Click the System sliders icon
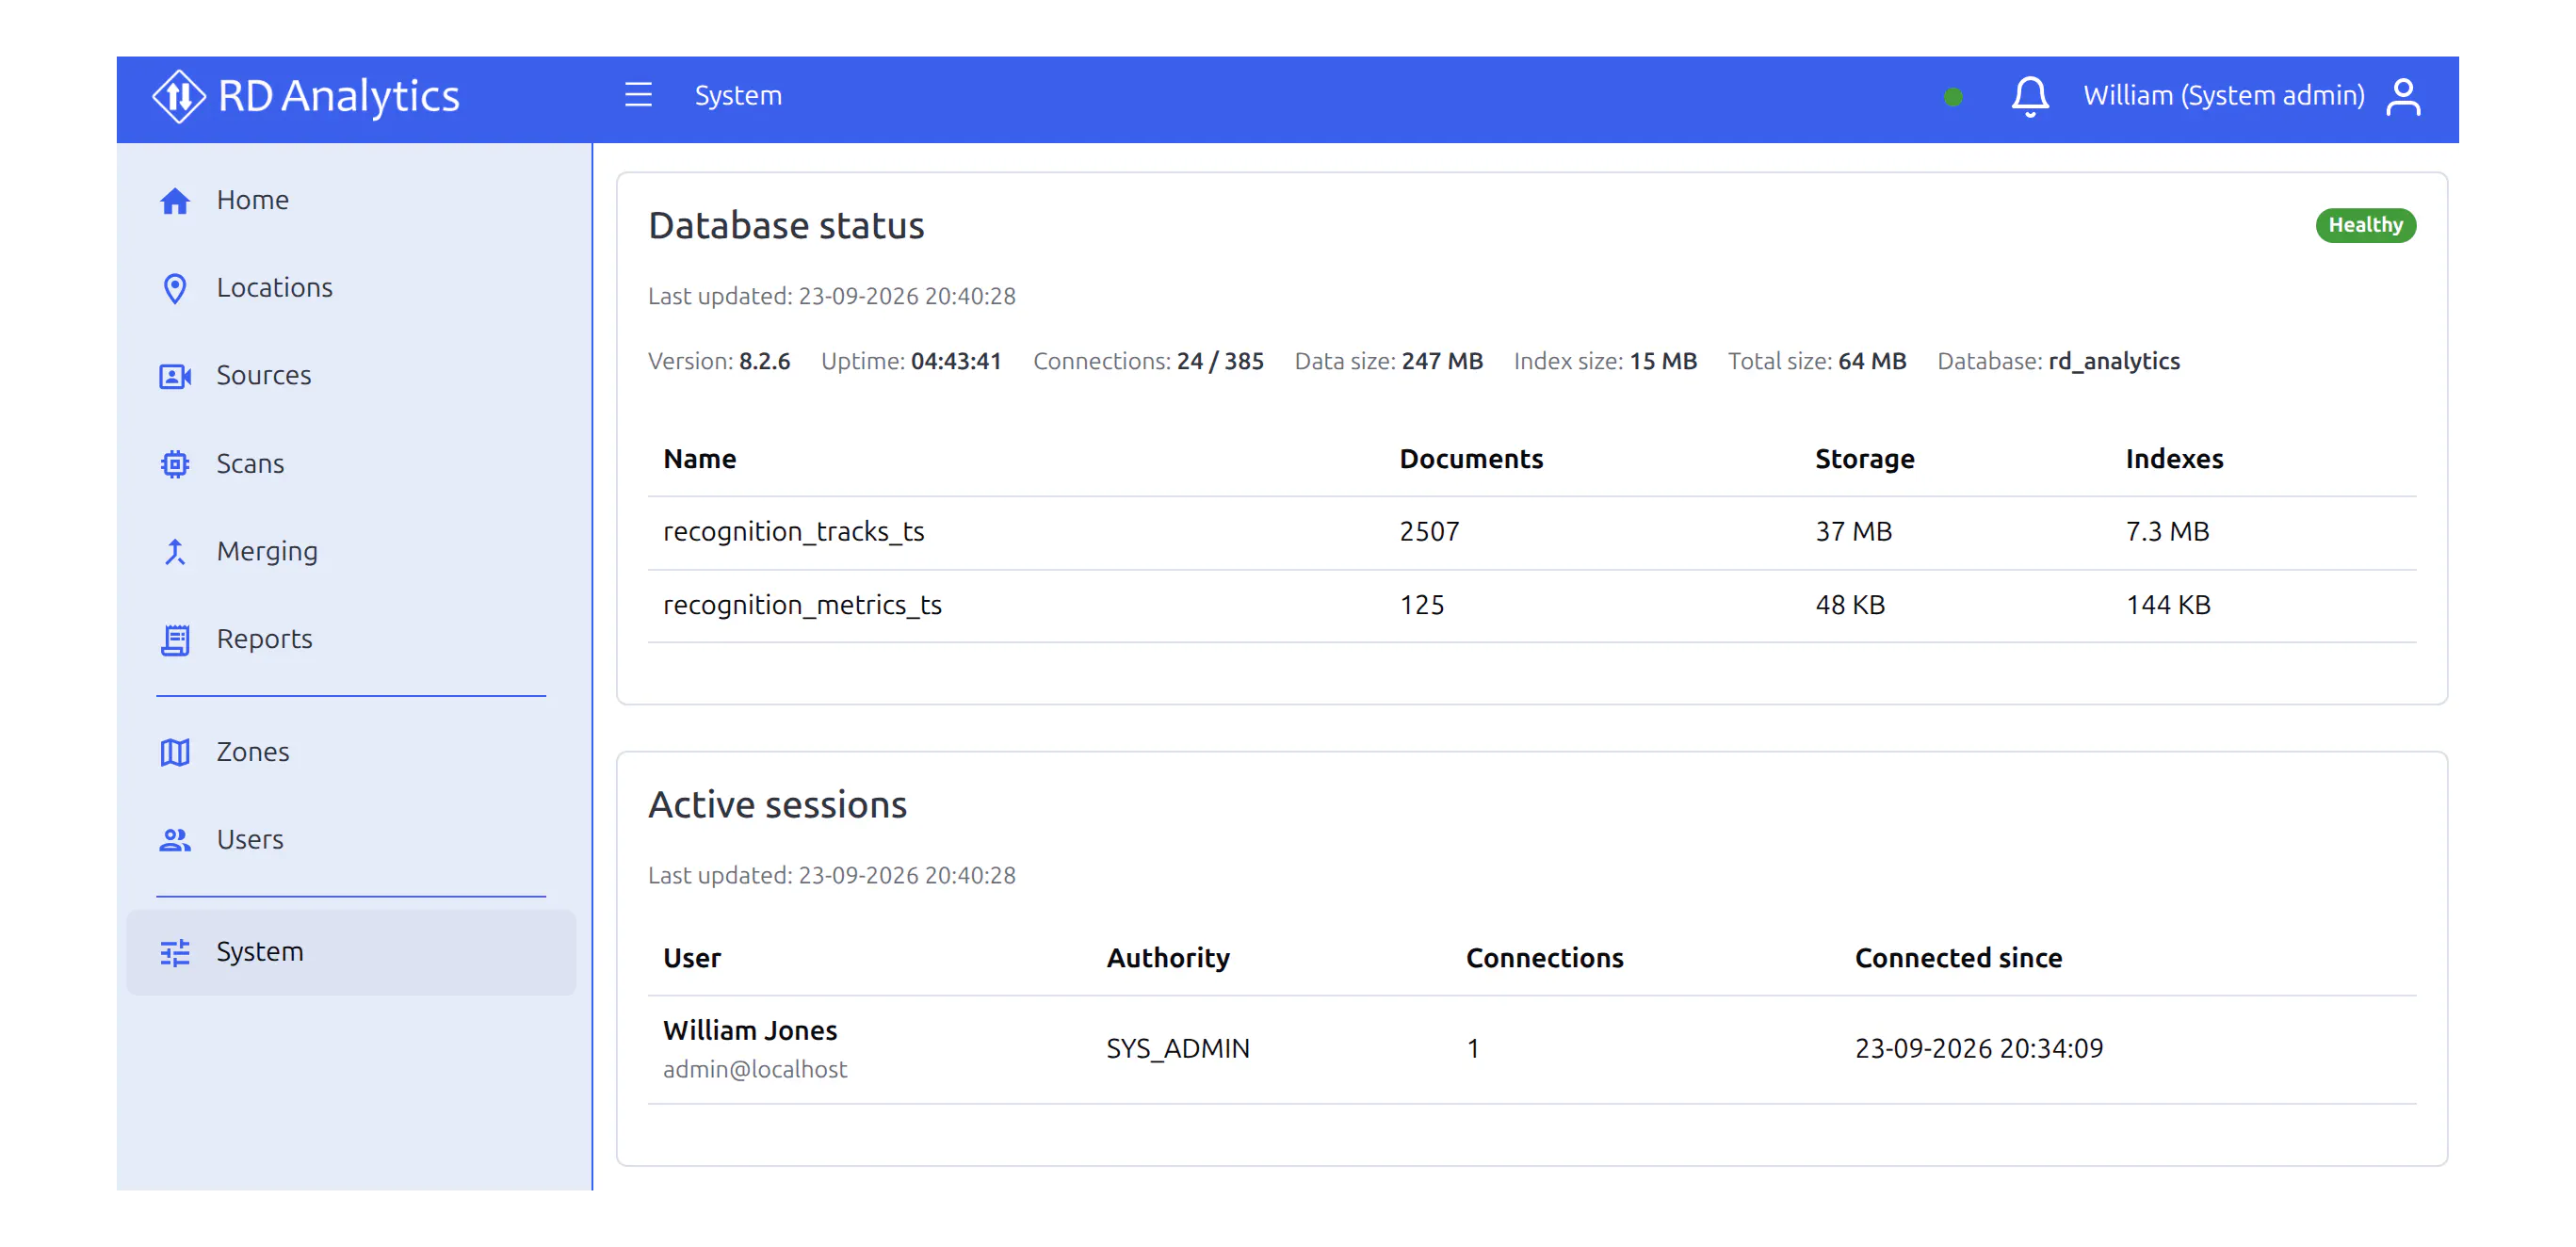This screenshot has width=2576, height=1247. coord(175,953)
